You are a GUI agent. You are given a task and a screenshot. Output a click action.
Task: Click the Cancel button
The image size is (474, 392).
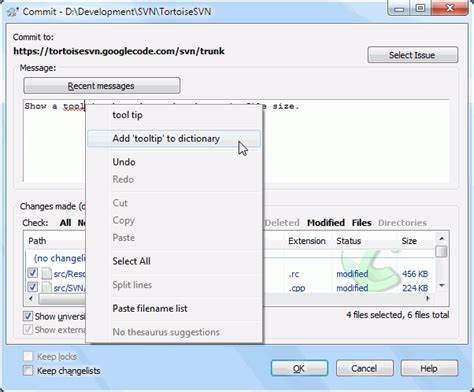click(365, 369)
